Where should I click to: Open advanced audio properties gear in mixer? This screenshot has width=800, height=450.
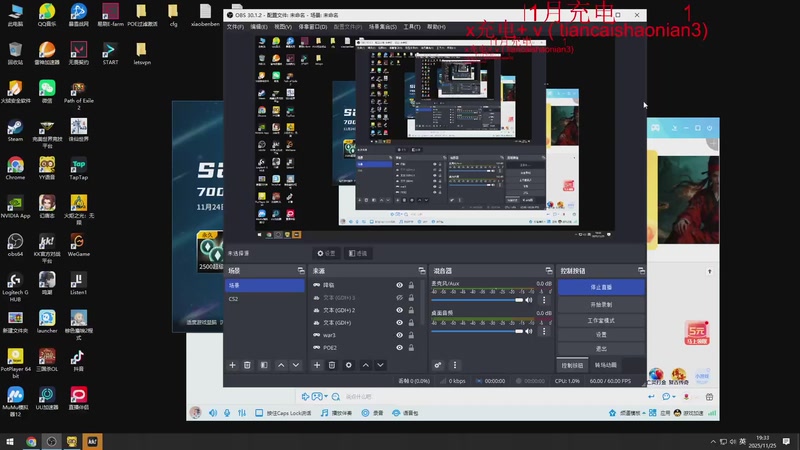pyautogui.click(x=438, y=365)
